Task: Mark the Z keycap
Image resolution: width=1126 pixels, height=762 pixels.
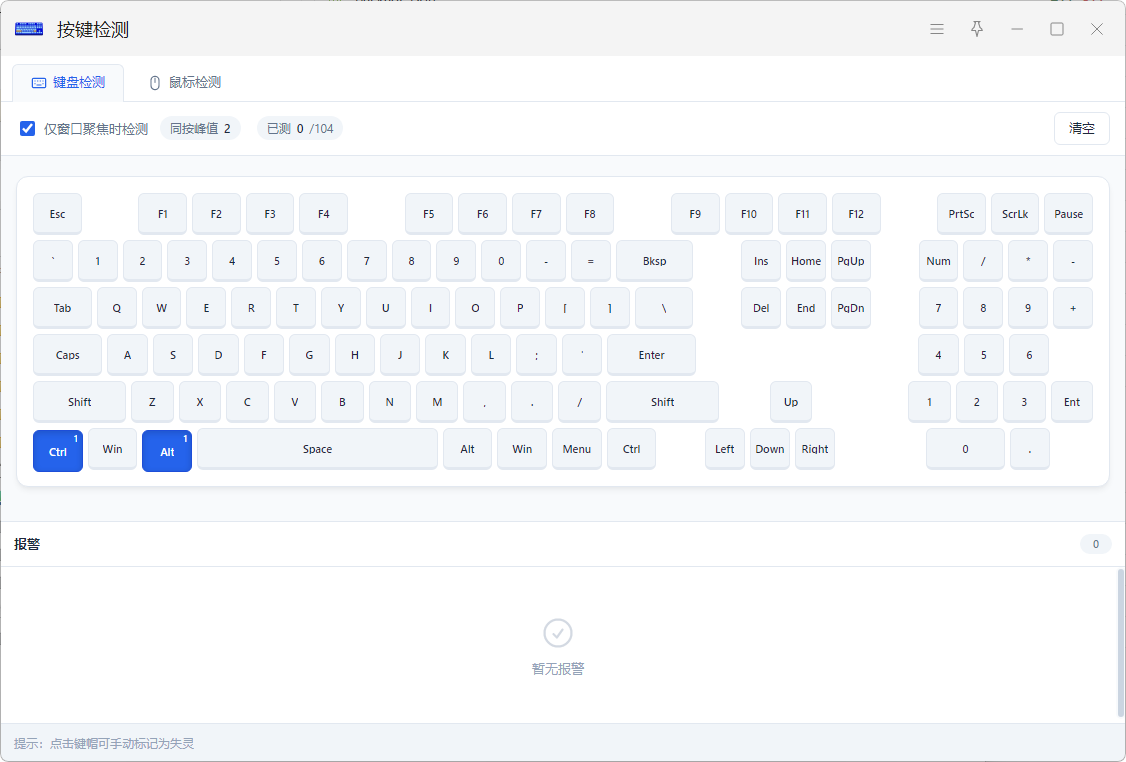Action: click(x=152, y=402)
